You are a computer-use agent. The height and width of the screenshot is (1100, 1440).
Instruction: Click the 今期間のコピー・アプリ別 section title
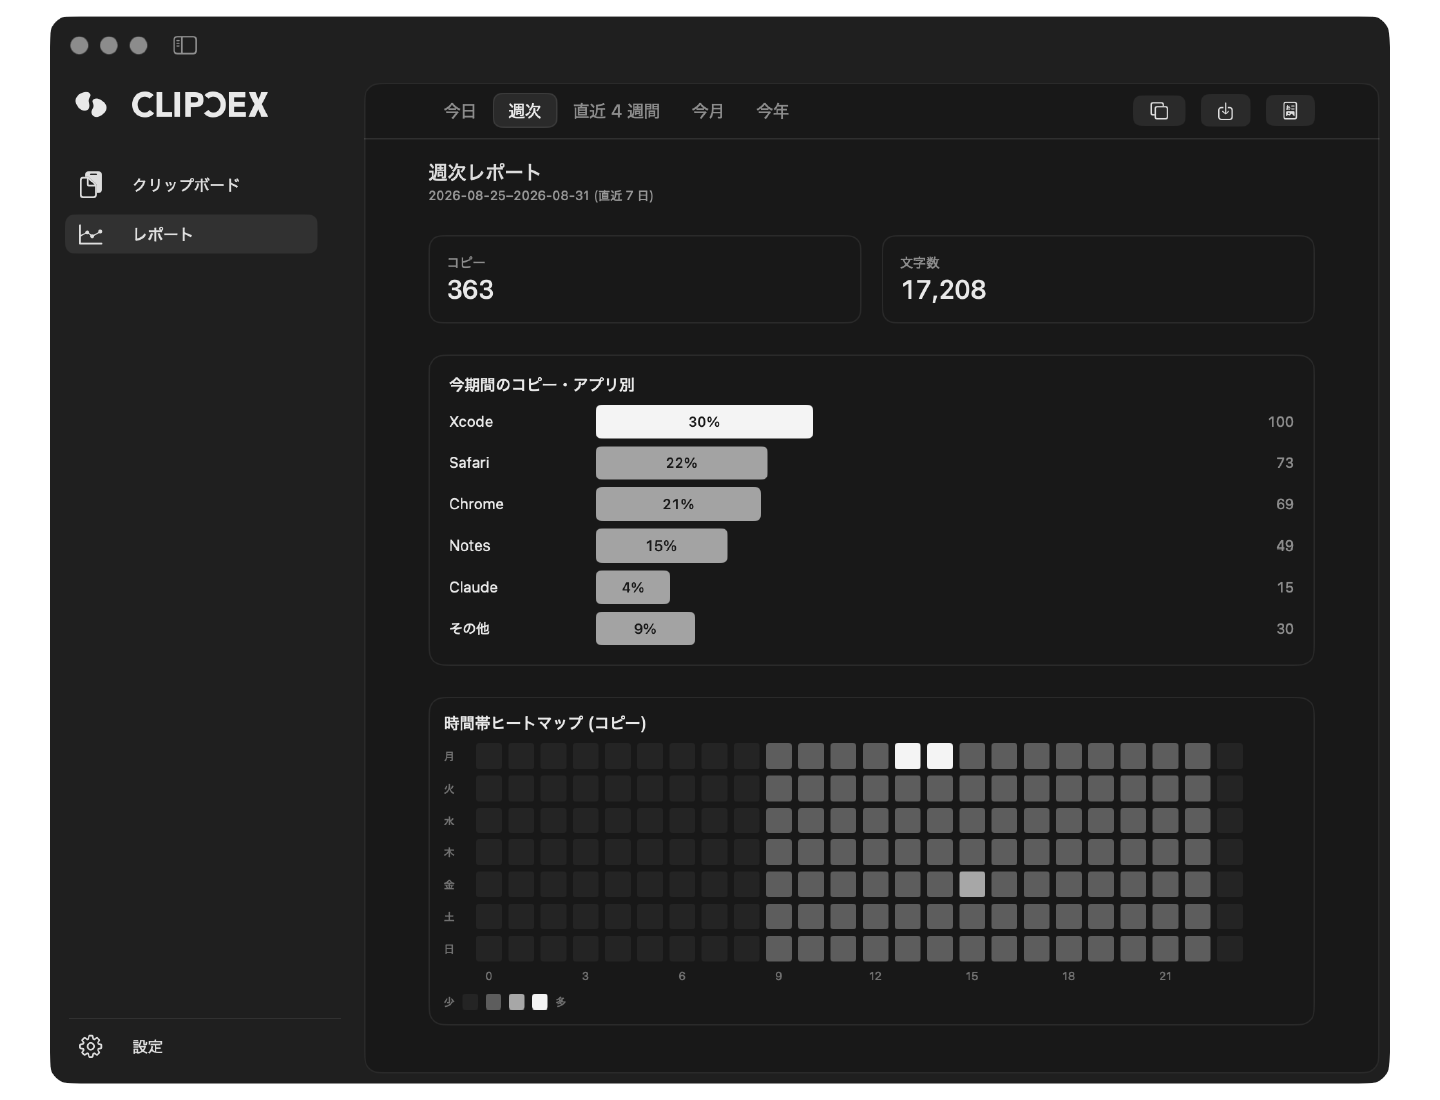[x=542, y=384]
